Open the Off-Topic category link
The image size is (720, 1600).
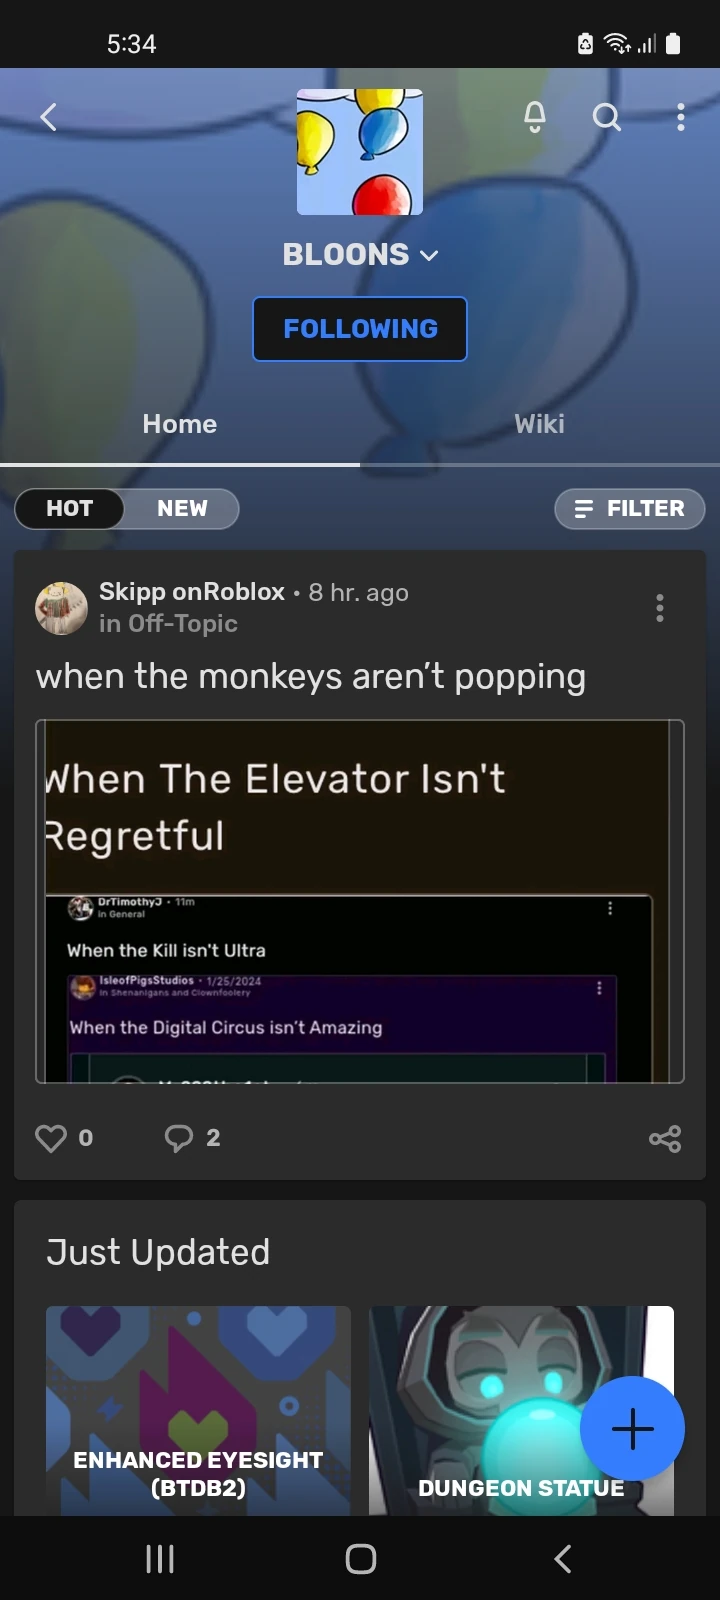click(183, 624)
